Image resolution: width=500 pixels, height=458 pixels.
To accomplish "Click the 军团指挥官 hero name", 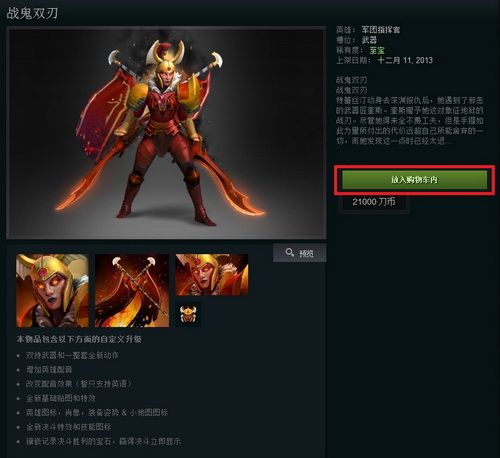I will point(381,30).
